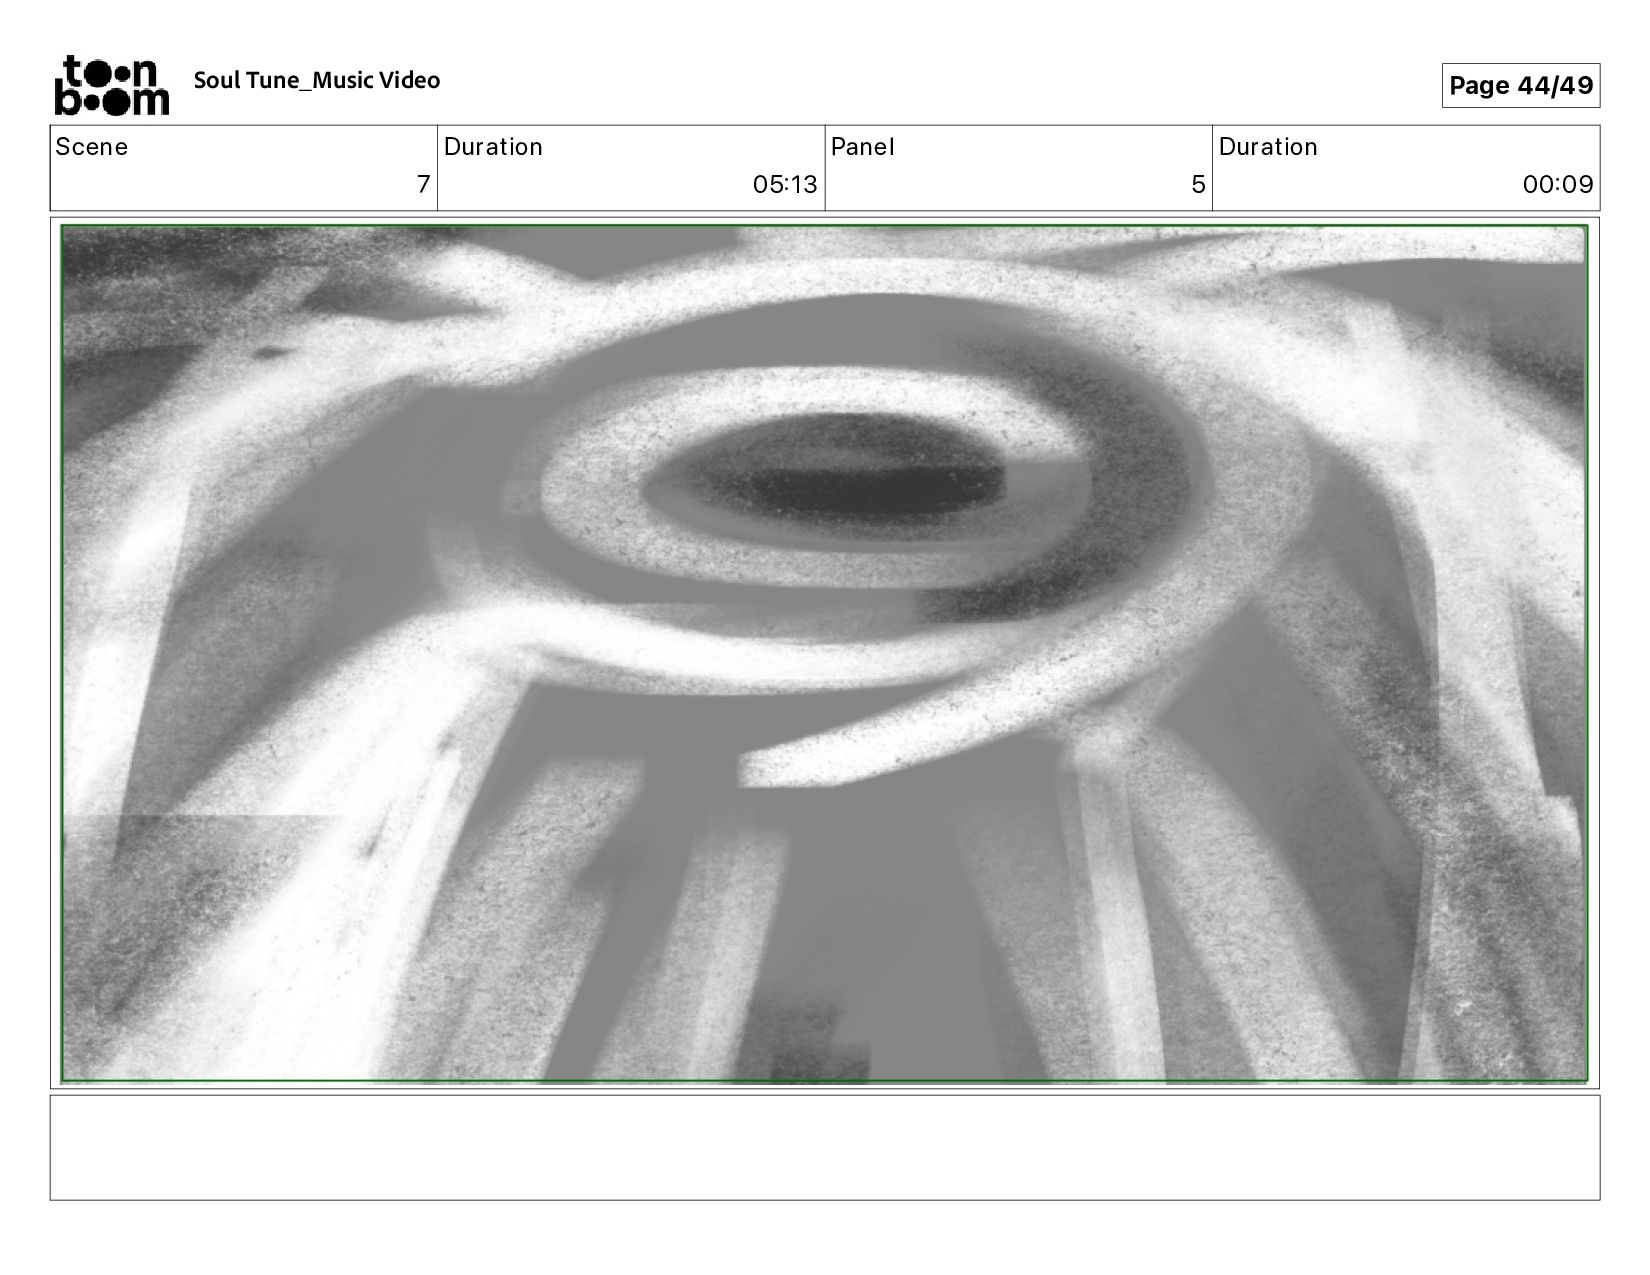Viewport: 1650px width, 1275px height.
Task: Click the scene duration value '05:13'
Action: tap(785, 184)
